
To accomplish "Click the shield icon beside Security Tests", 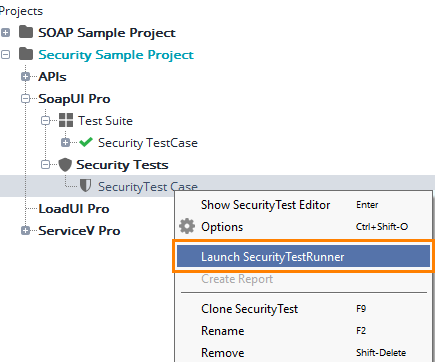I will tap(65, 165).
